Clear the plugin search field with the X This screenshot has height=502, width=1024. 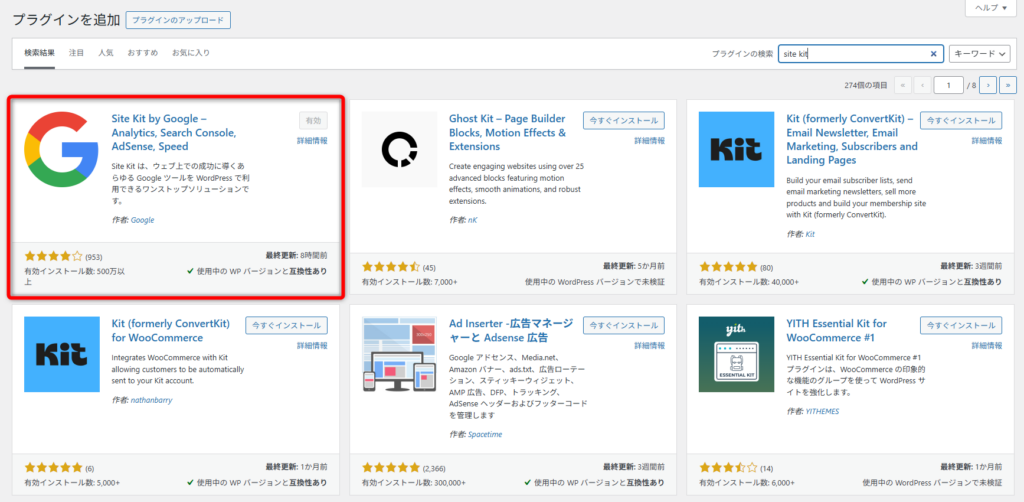point(933,54)
